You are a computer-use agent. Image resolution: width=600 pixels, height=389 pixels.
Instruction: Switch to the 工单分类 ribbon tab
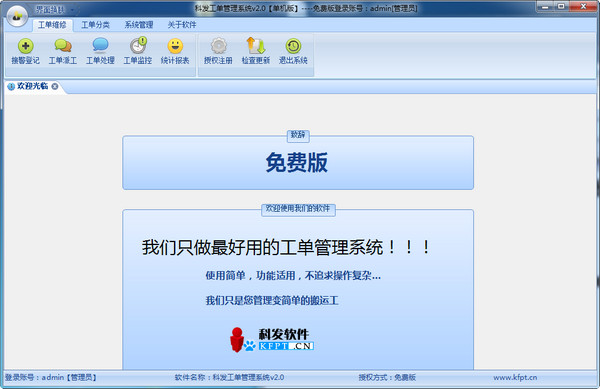click(x=95, y=25)
